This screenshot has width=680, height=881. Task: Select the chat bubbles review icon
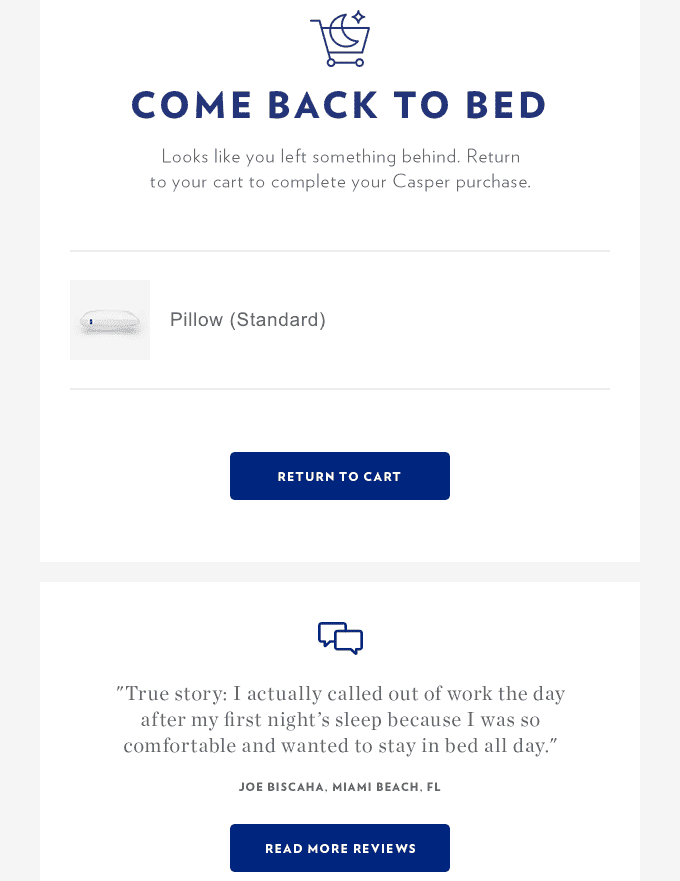click(340, 636)
